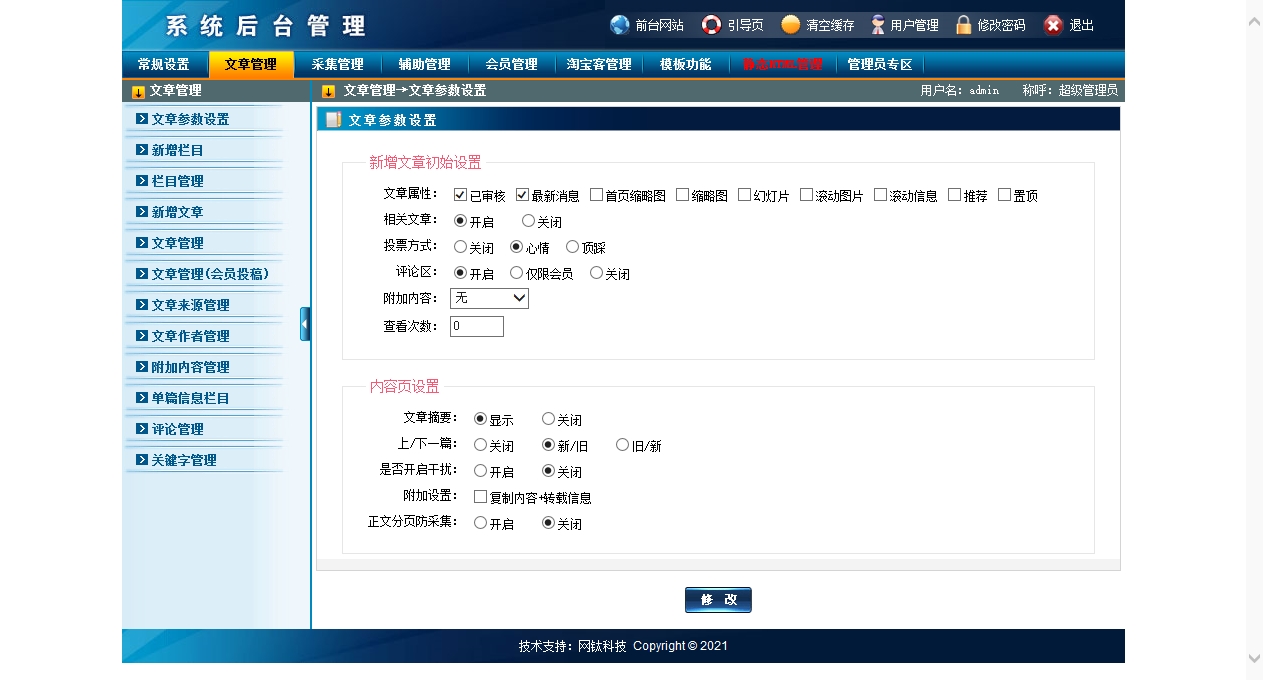Click the page scrollbar up arrow
This screenshot has height=680, width=1263.
1254,21
